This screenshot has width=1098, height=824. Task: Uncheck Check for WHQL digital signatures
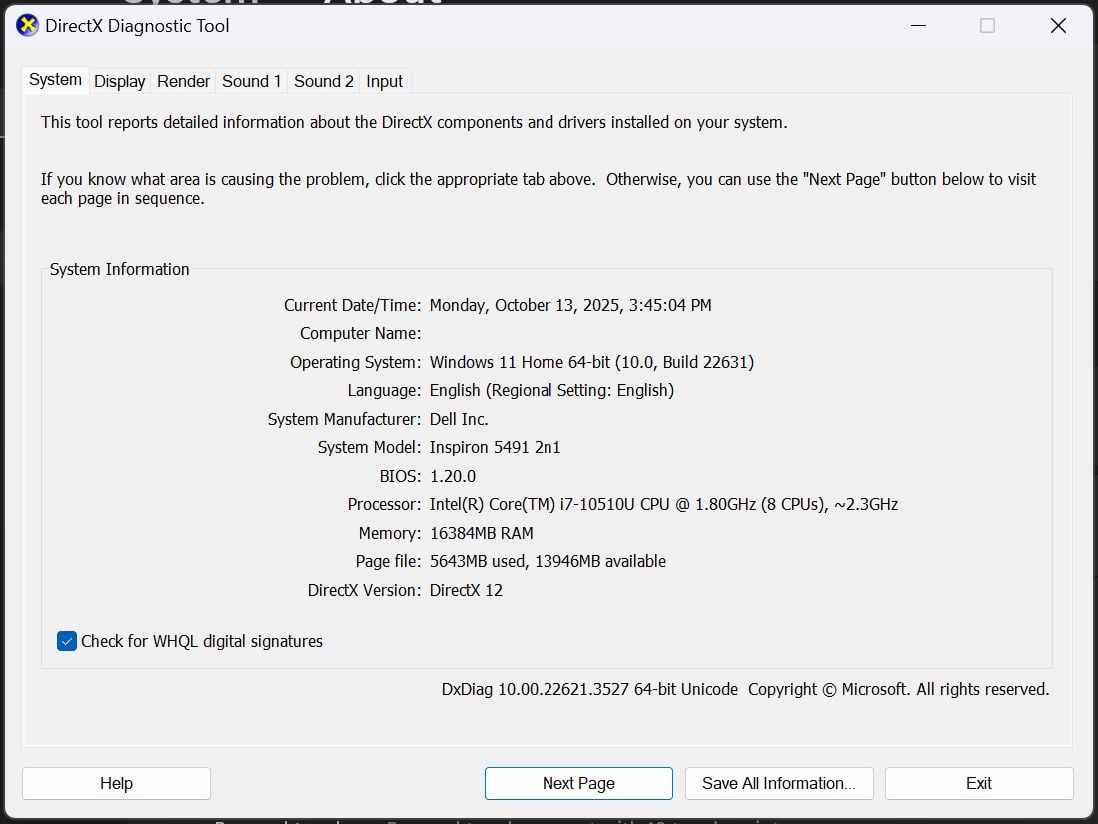tap(67, 641)
